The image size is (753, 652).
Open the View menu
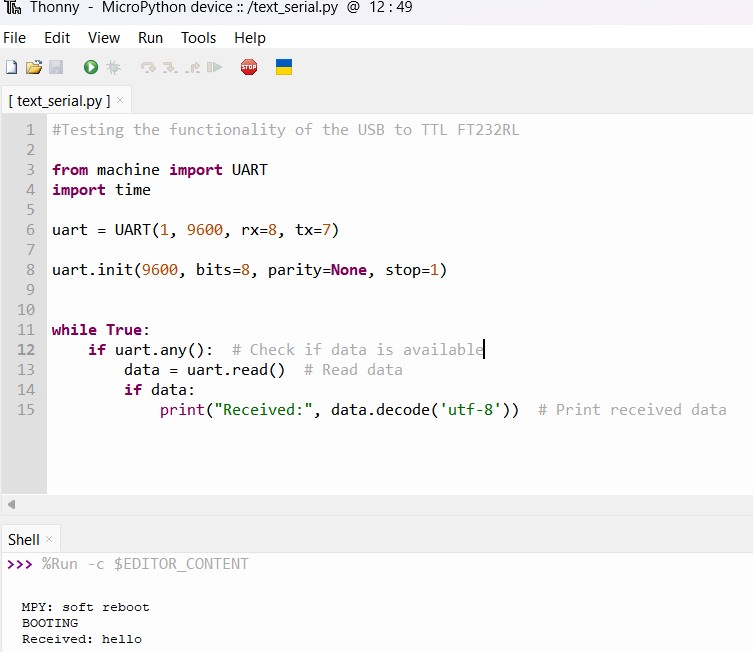tap(104, 38)
